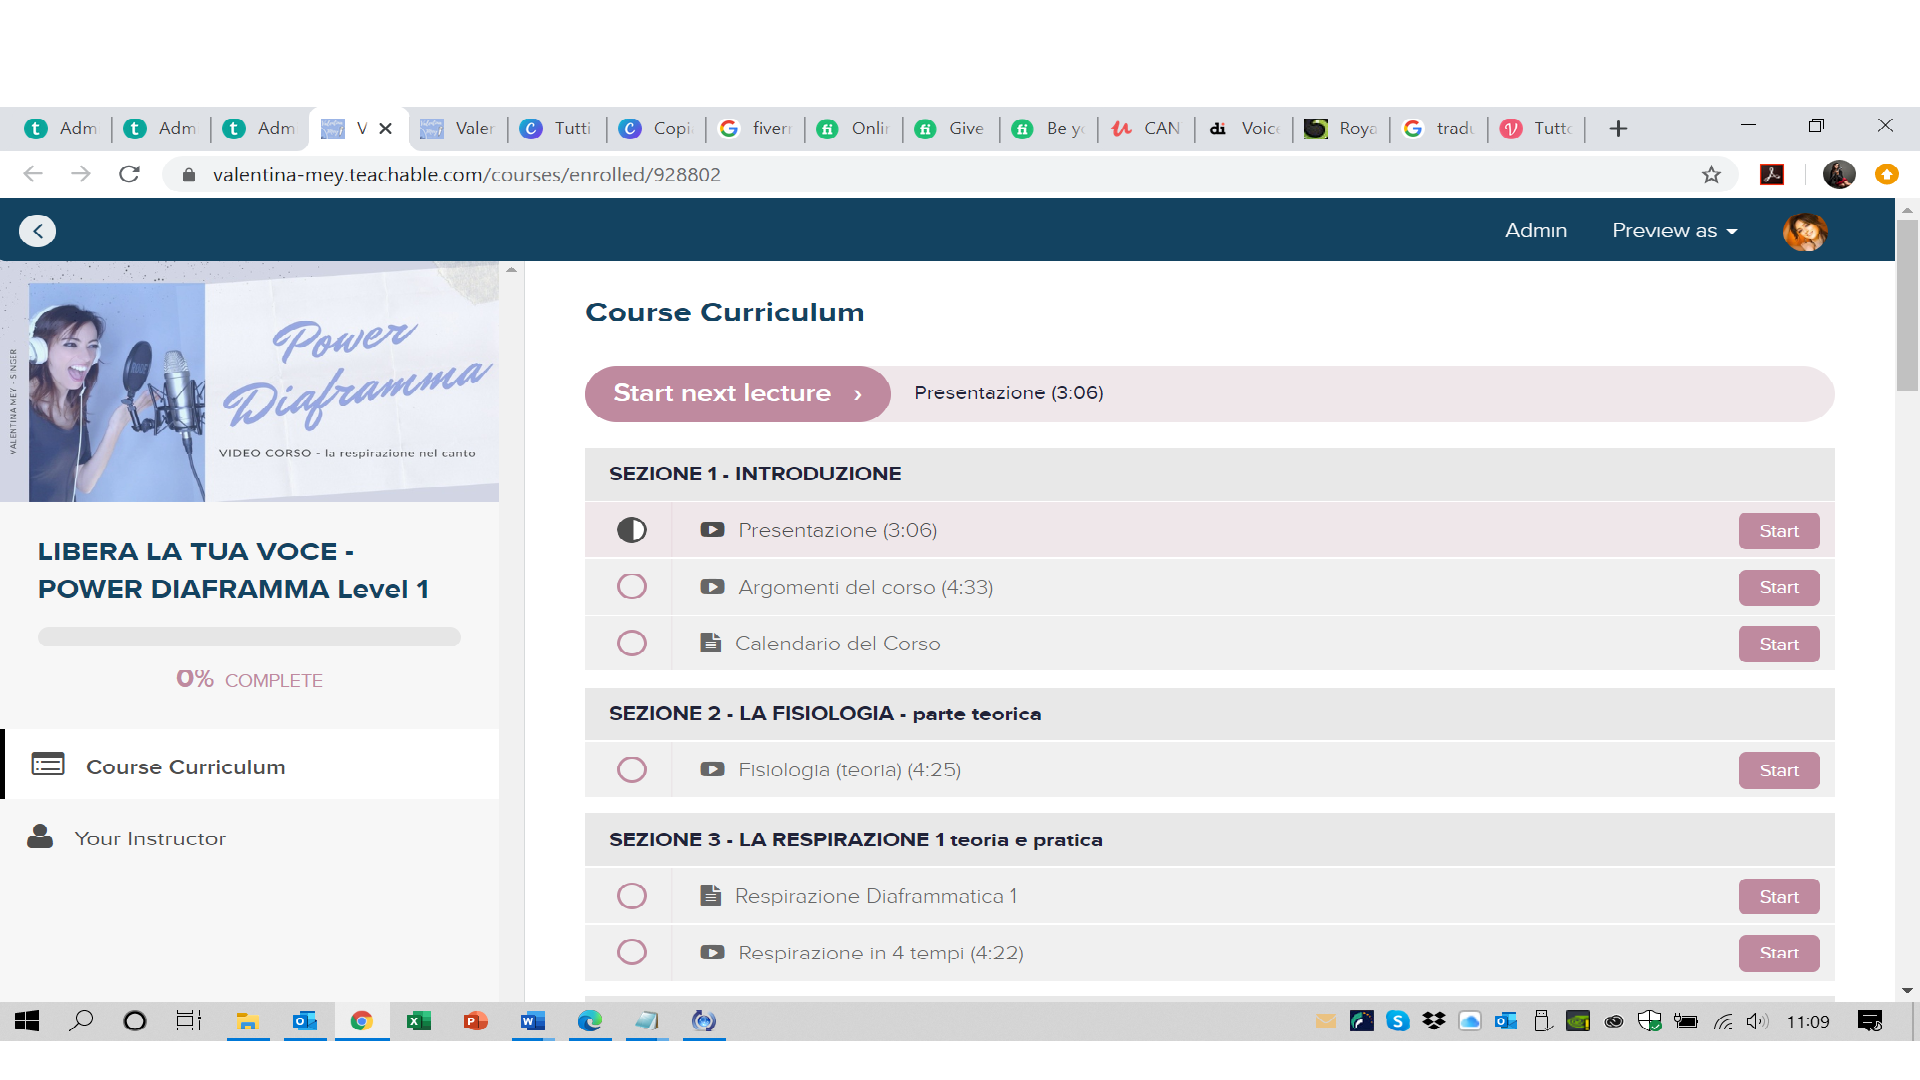Click the back arrow circle in the header
The height and width of the screenshot is (1080, 1920).
38,231
